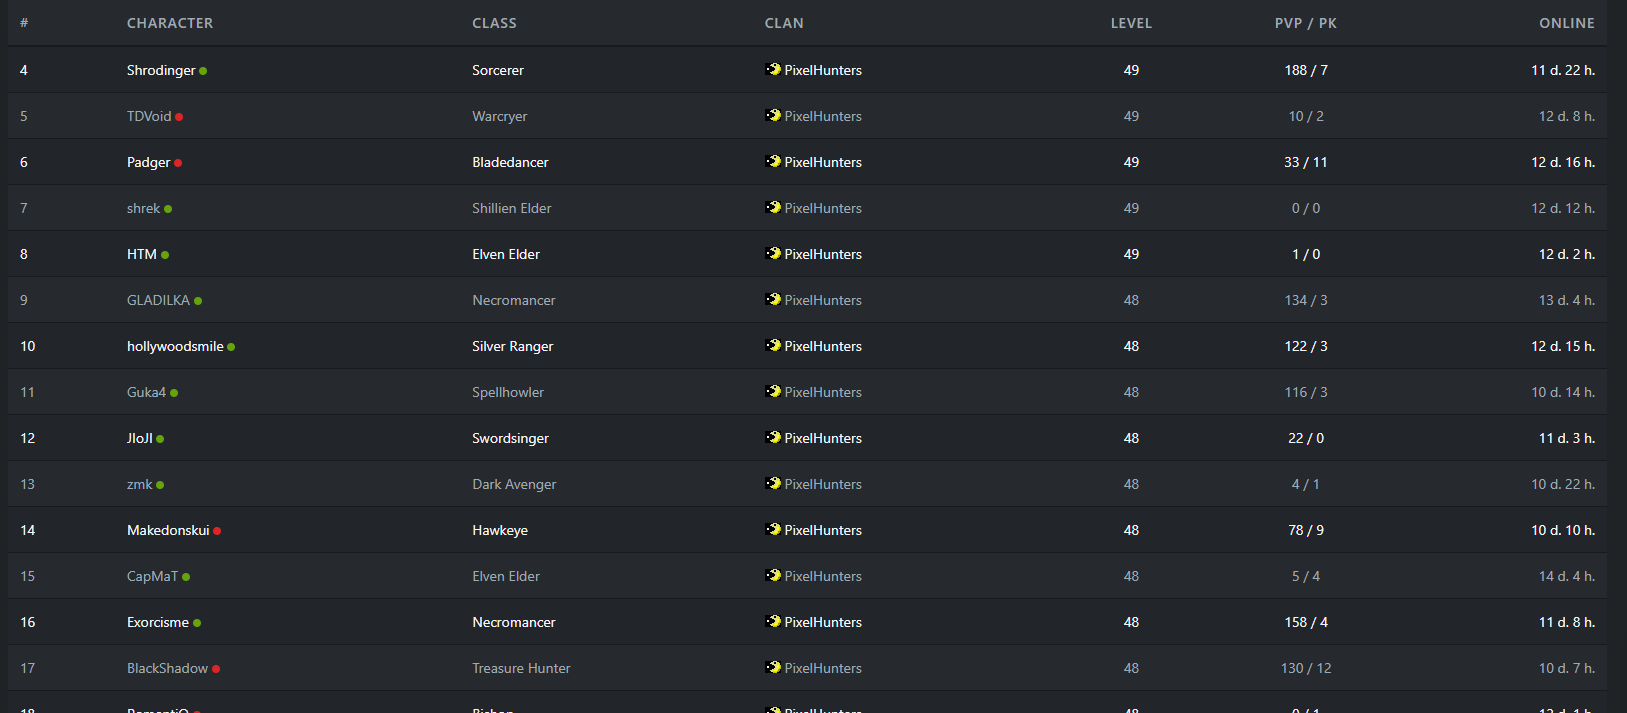Select the JloJl character name
Screen dimensions: 1627x713
pyautogui.click(x=140, y=438)
